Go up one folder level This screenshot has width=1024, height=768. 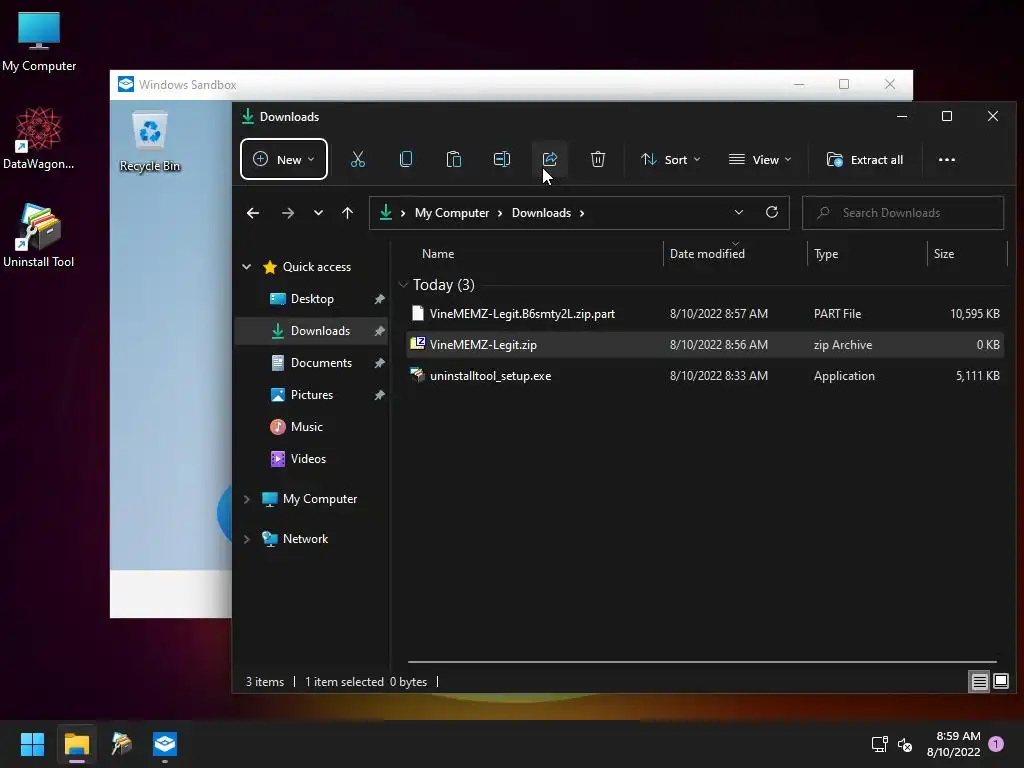pos(347,213)
